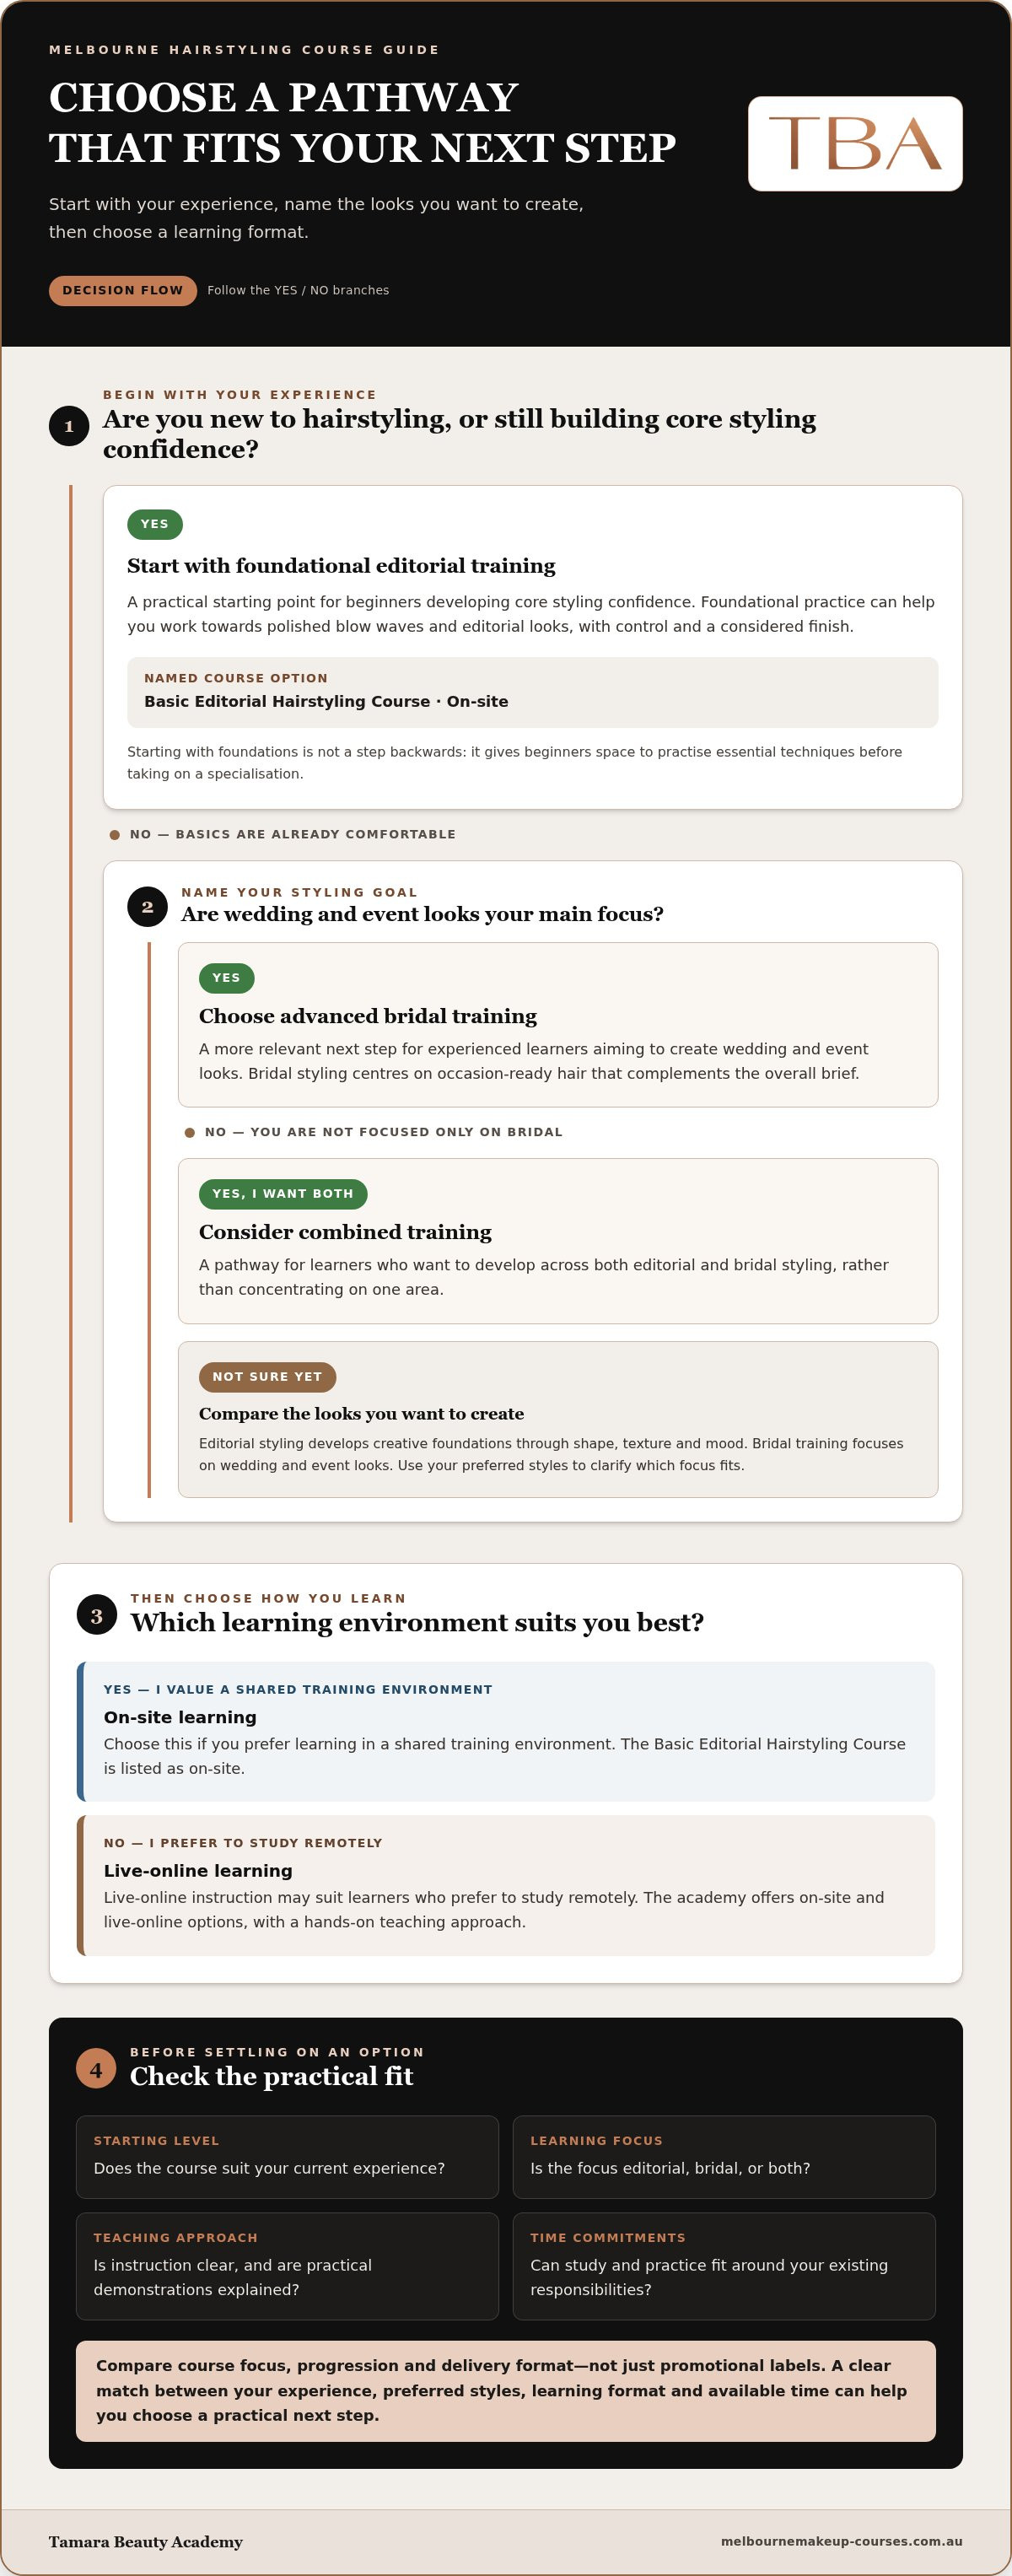Image resolution: width=1012 pixels, height=2576 pixels.
Task: Select the Live-online learning card
Action: pos(506,1885)
